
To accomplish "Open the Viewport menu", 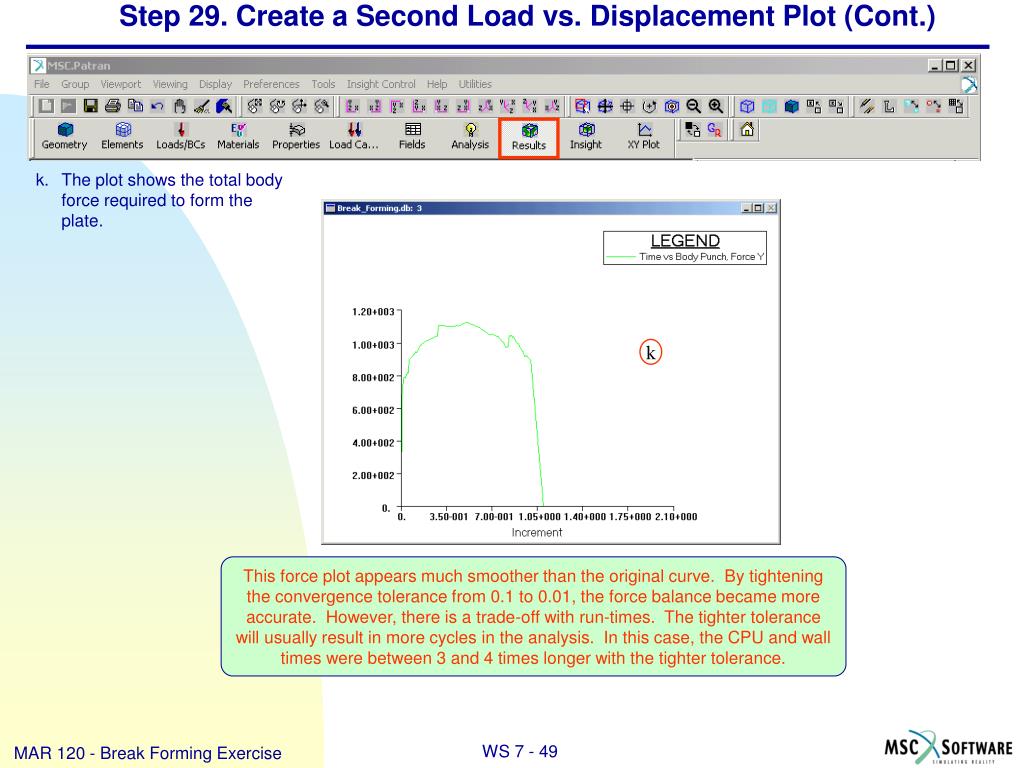I will pos(121,84).
